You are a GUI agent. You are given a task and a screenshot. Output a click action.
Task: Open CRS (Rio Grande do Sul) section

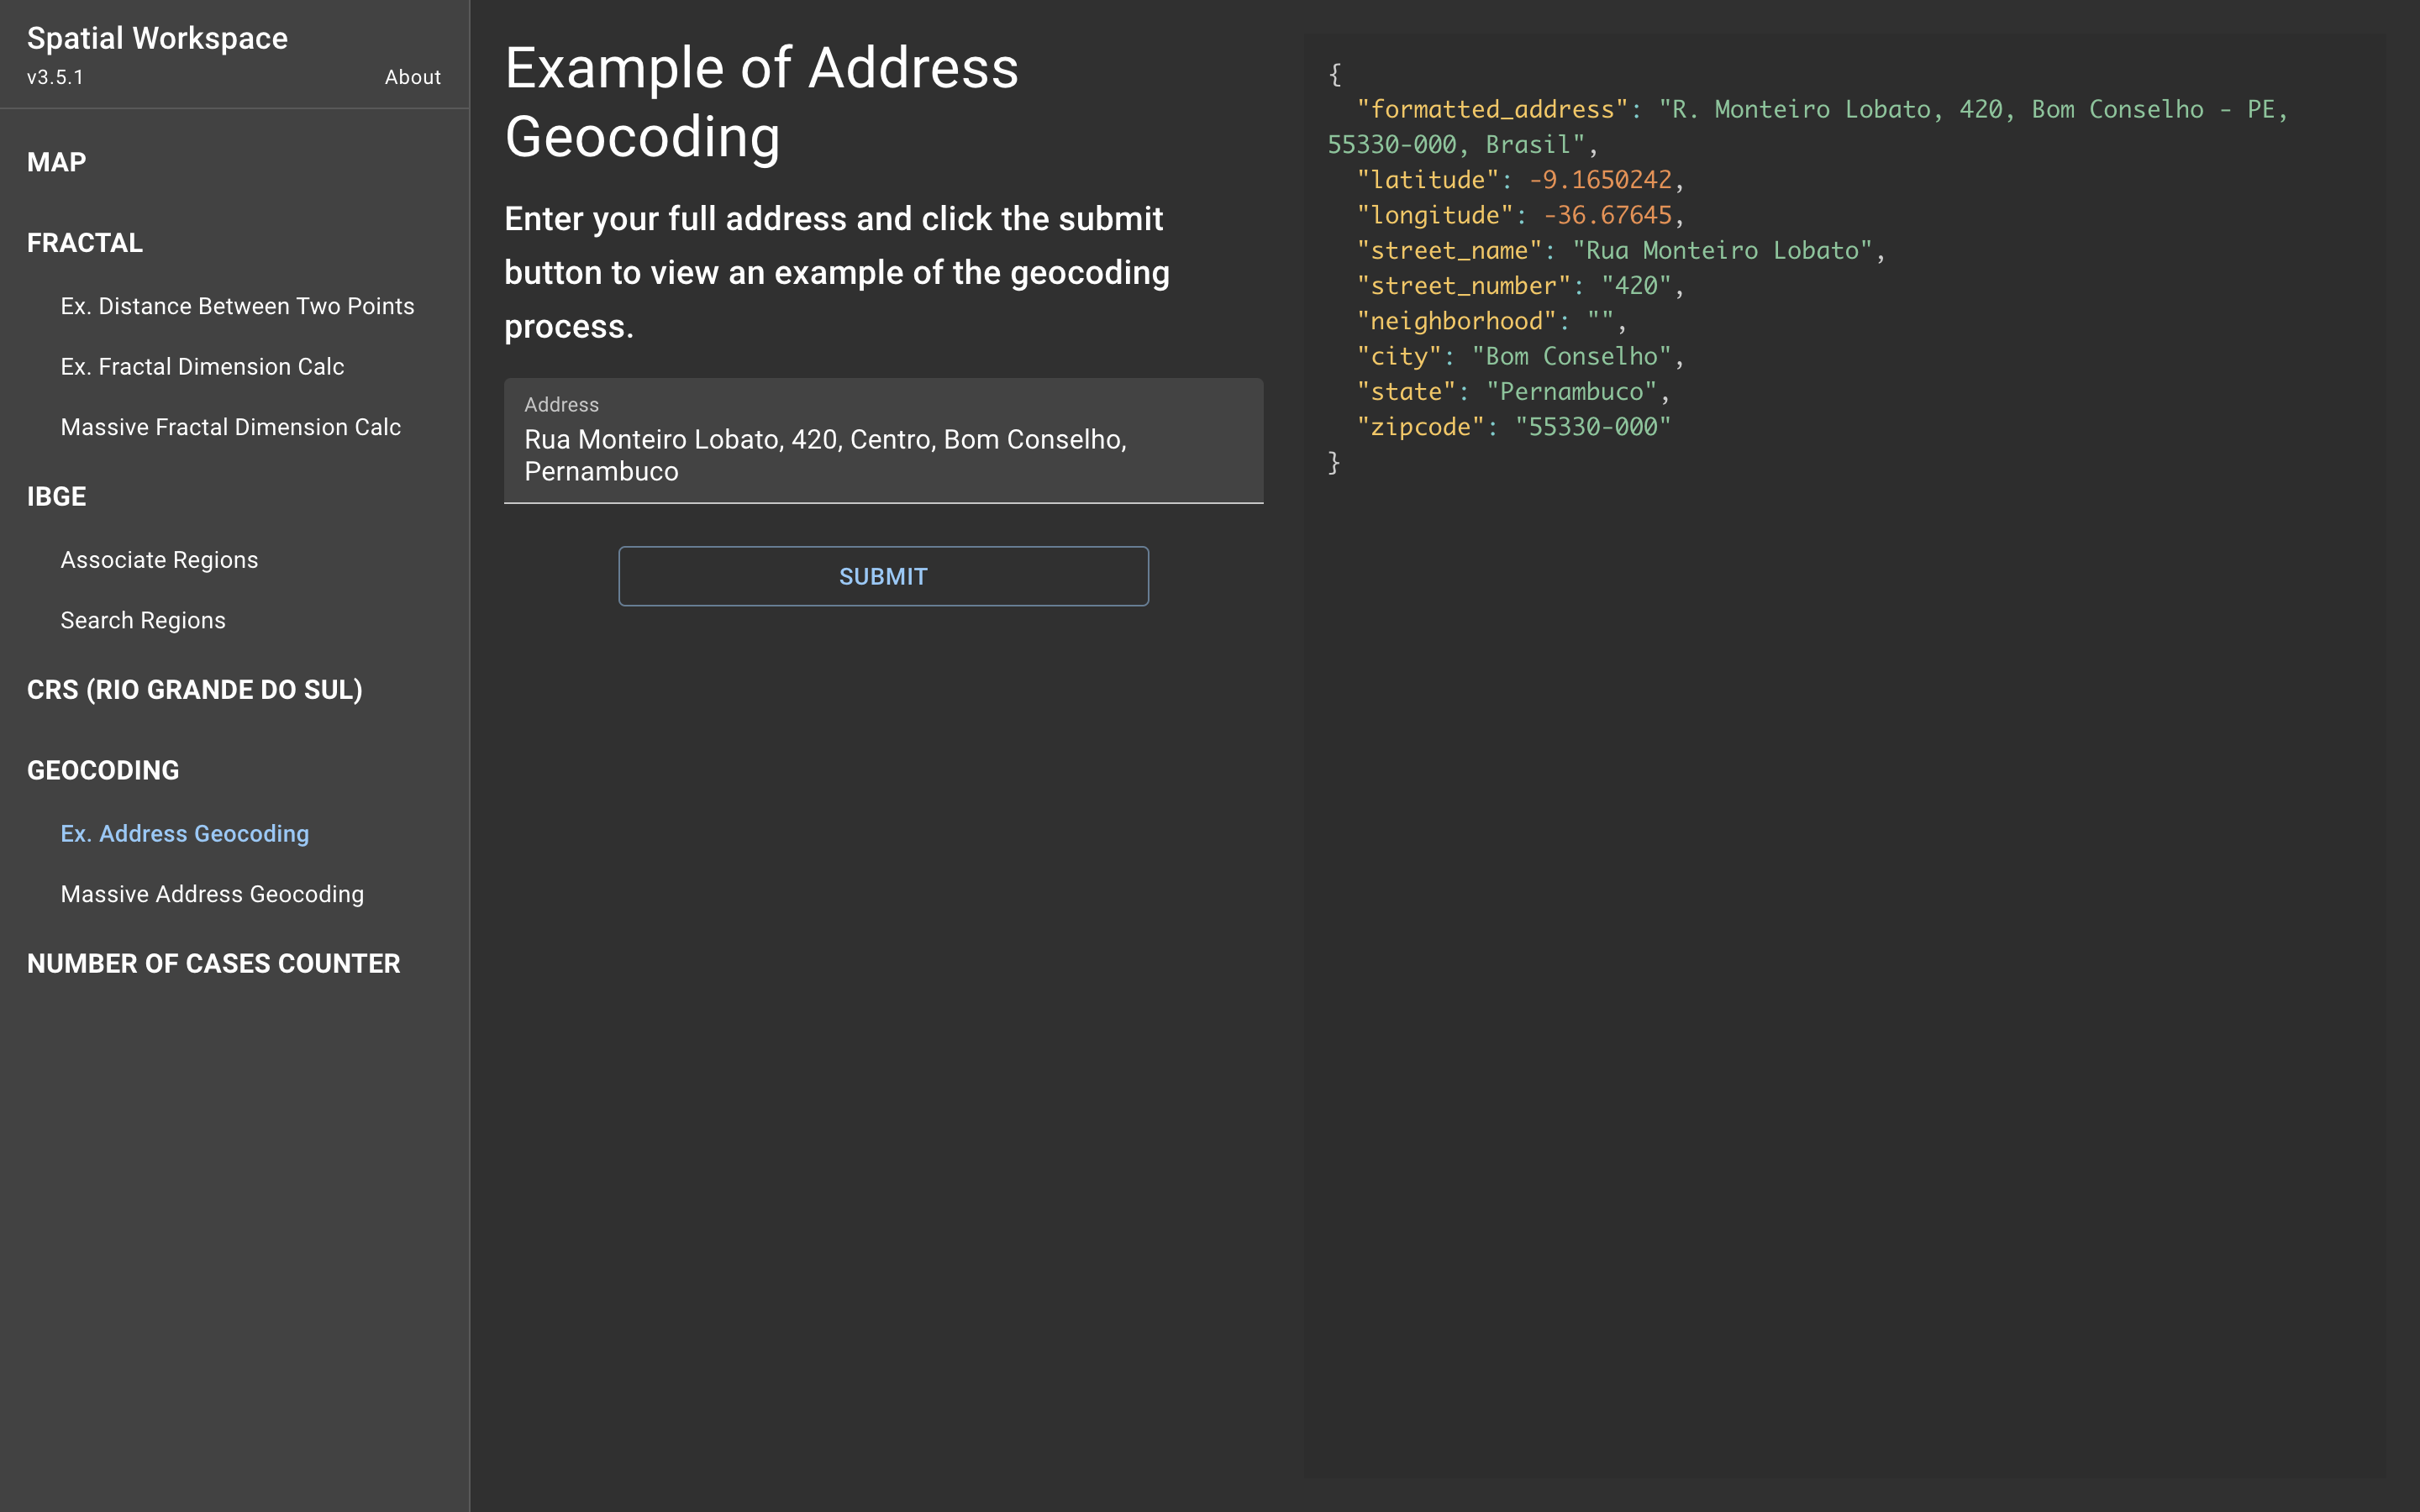pos(195,690)
